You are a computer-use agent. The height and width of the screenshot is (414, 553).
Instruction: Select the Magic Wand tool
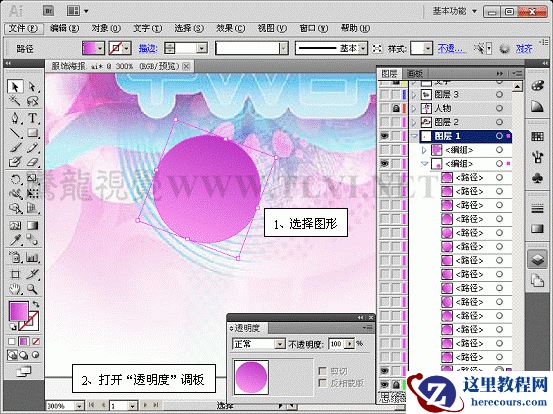pos(15,102)
